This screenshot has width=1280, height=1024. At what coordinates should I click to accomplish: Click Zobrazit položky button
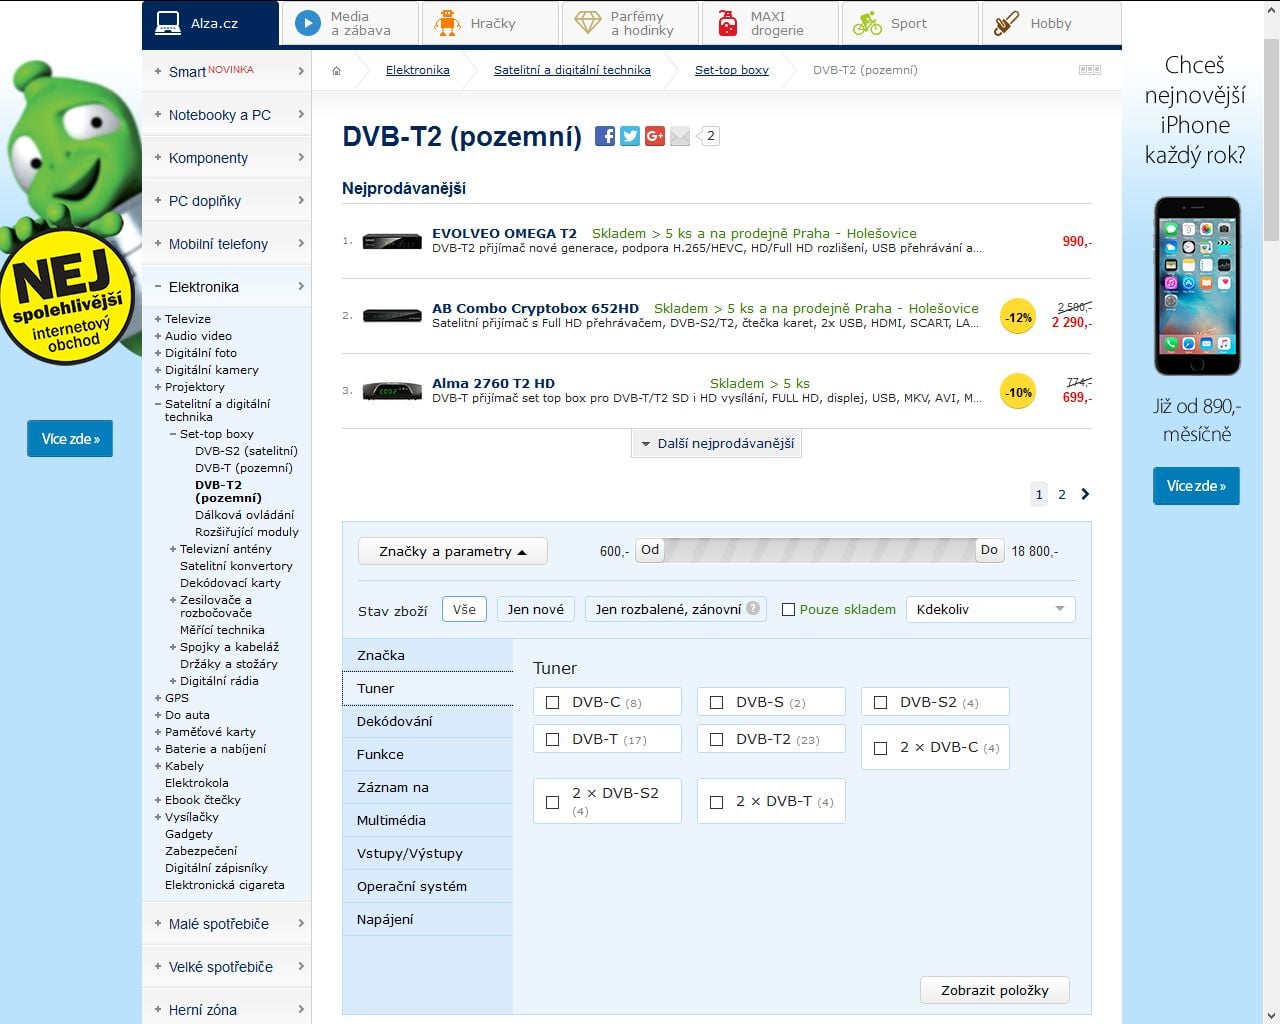coord(995,990)
